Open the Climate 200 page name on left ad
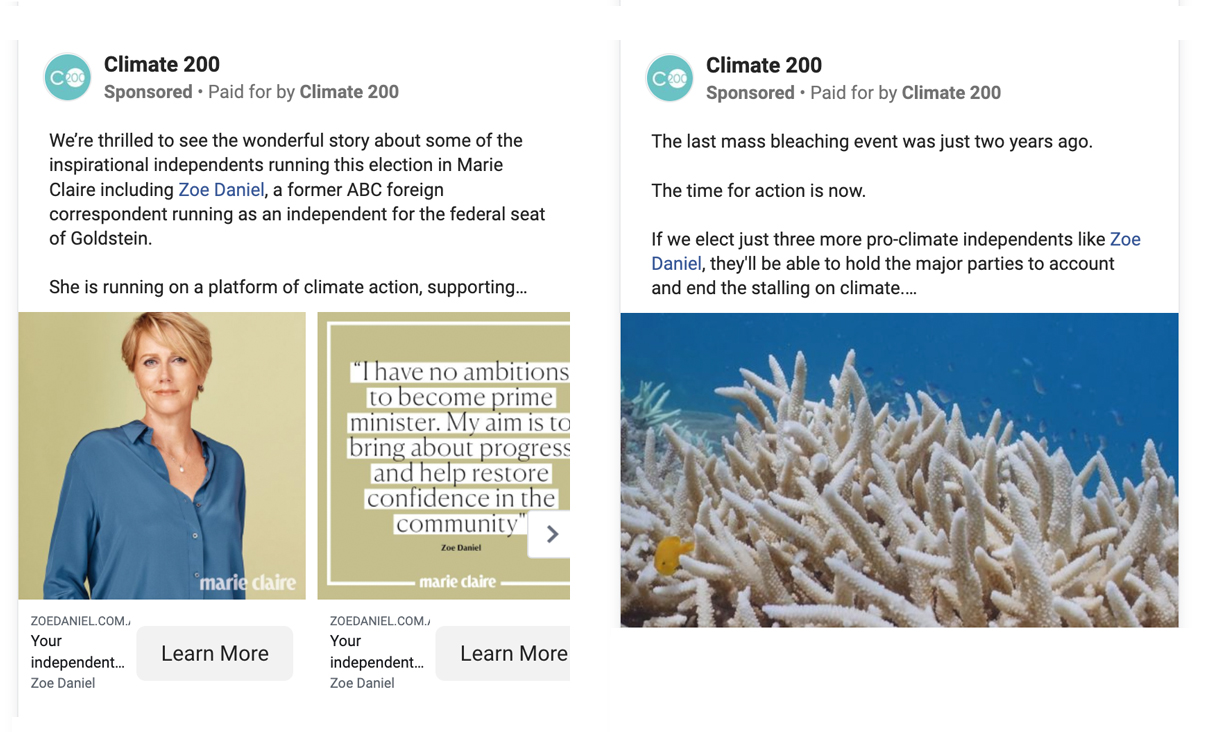 (x=161, y=64)
